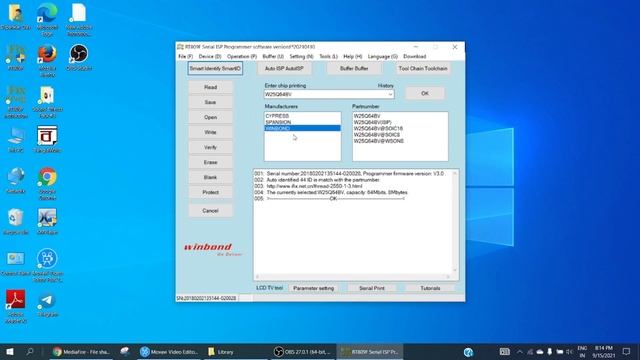Open Control Panel desktop icon
Screen dimensions: 640x360
tap(16, 263)
